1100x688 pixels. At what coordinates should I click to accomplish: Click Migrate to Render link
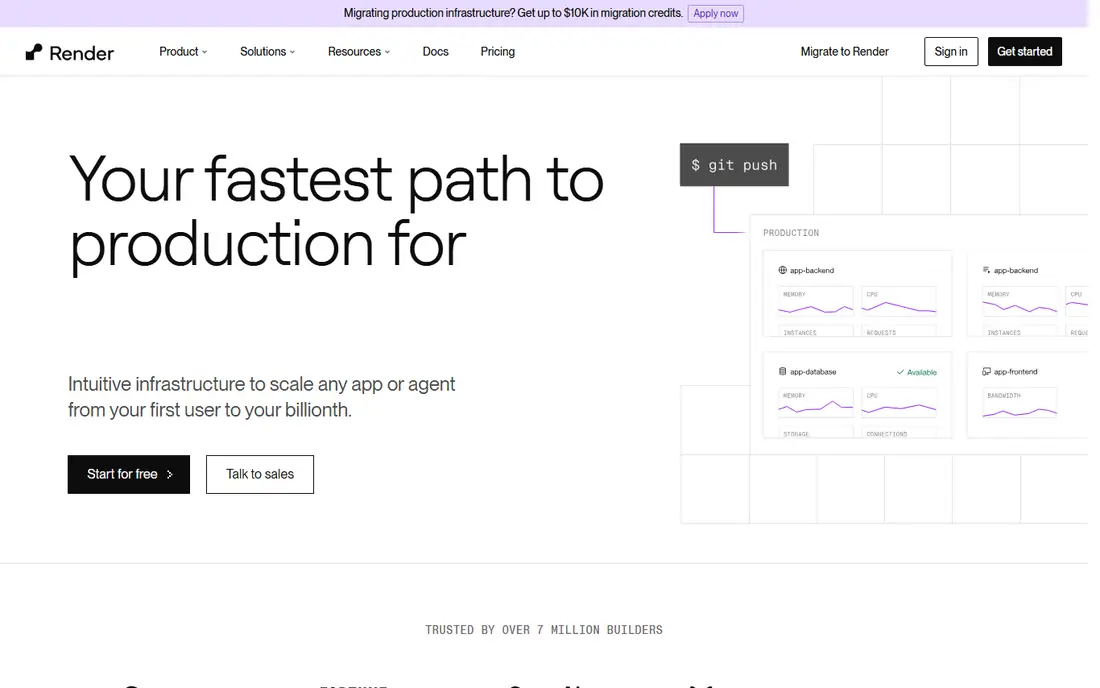844,52
